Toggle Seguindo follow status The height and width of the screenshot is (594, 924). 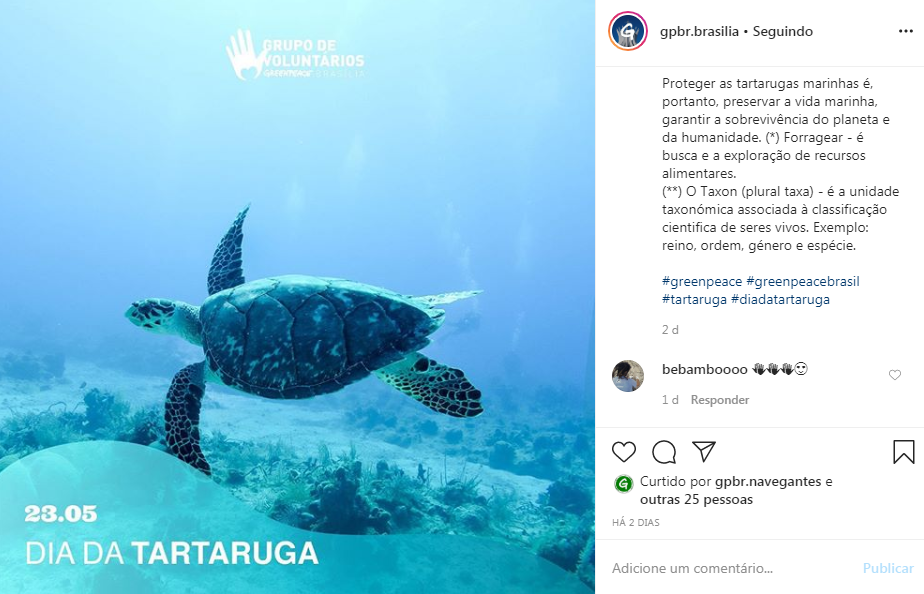(x=783, y=31)
